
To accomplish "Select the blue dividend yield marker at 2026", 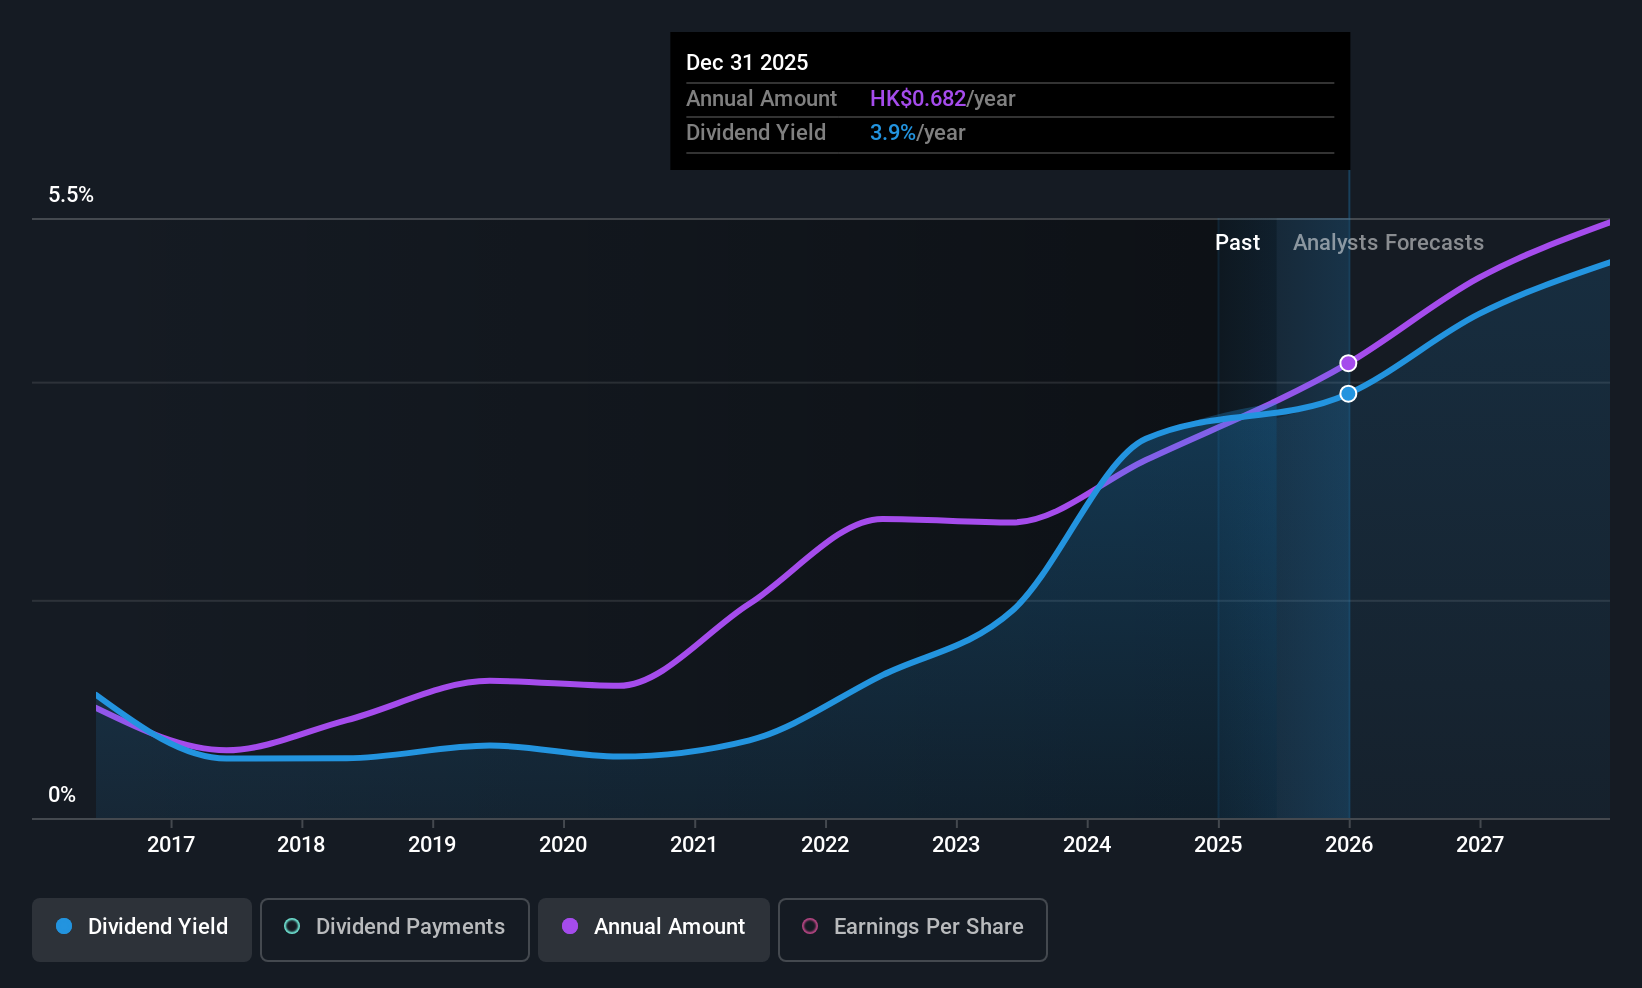I will pos(1348,394).
